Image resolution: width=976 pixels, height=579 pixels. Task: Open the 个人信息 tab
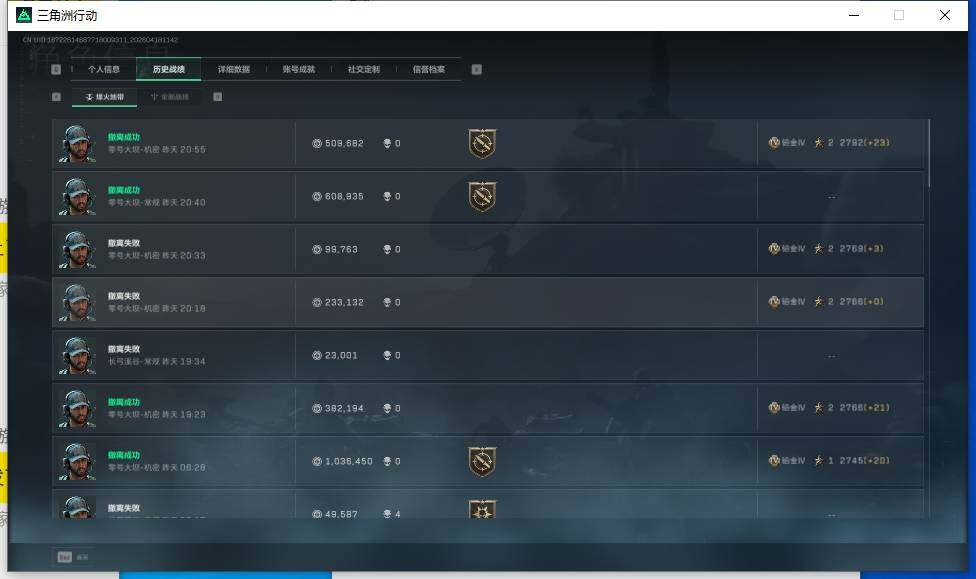104,69
